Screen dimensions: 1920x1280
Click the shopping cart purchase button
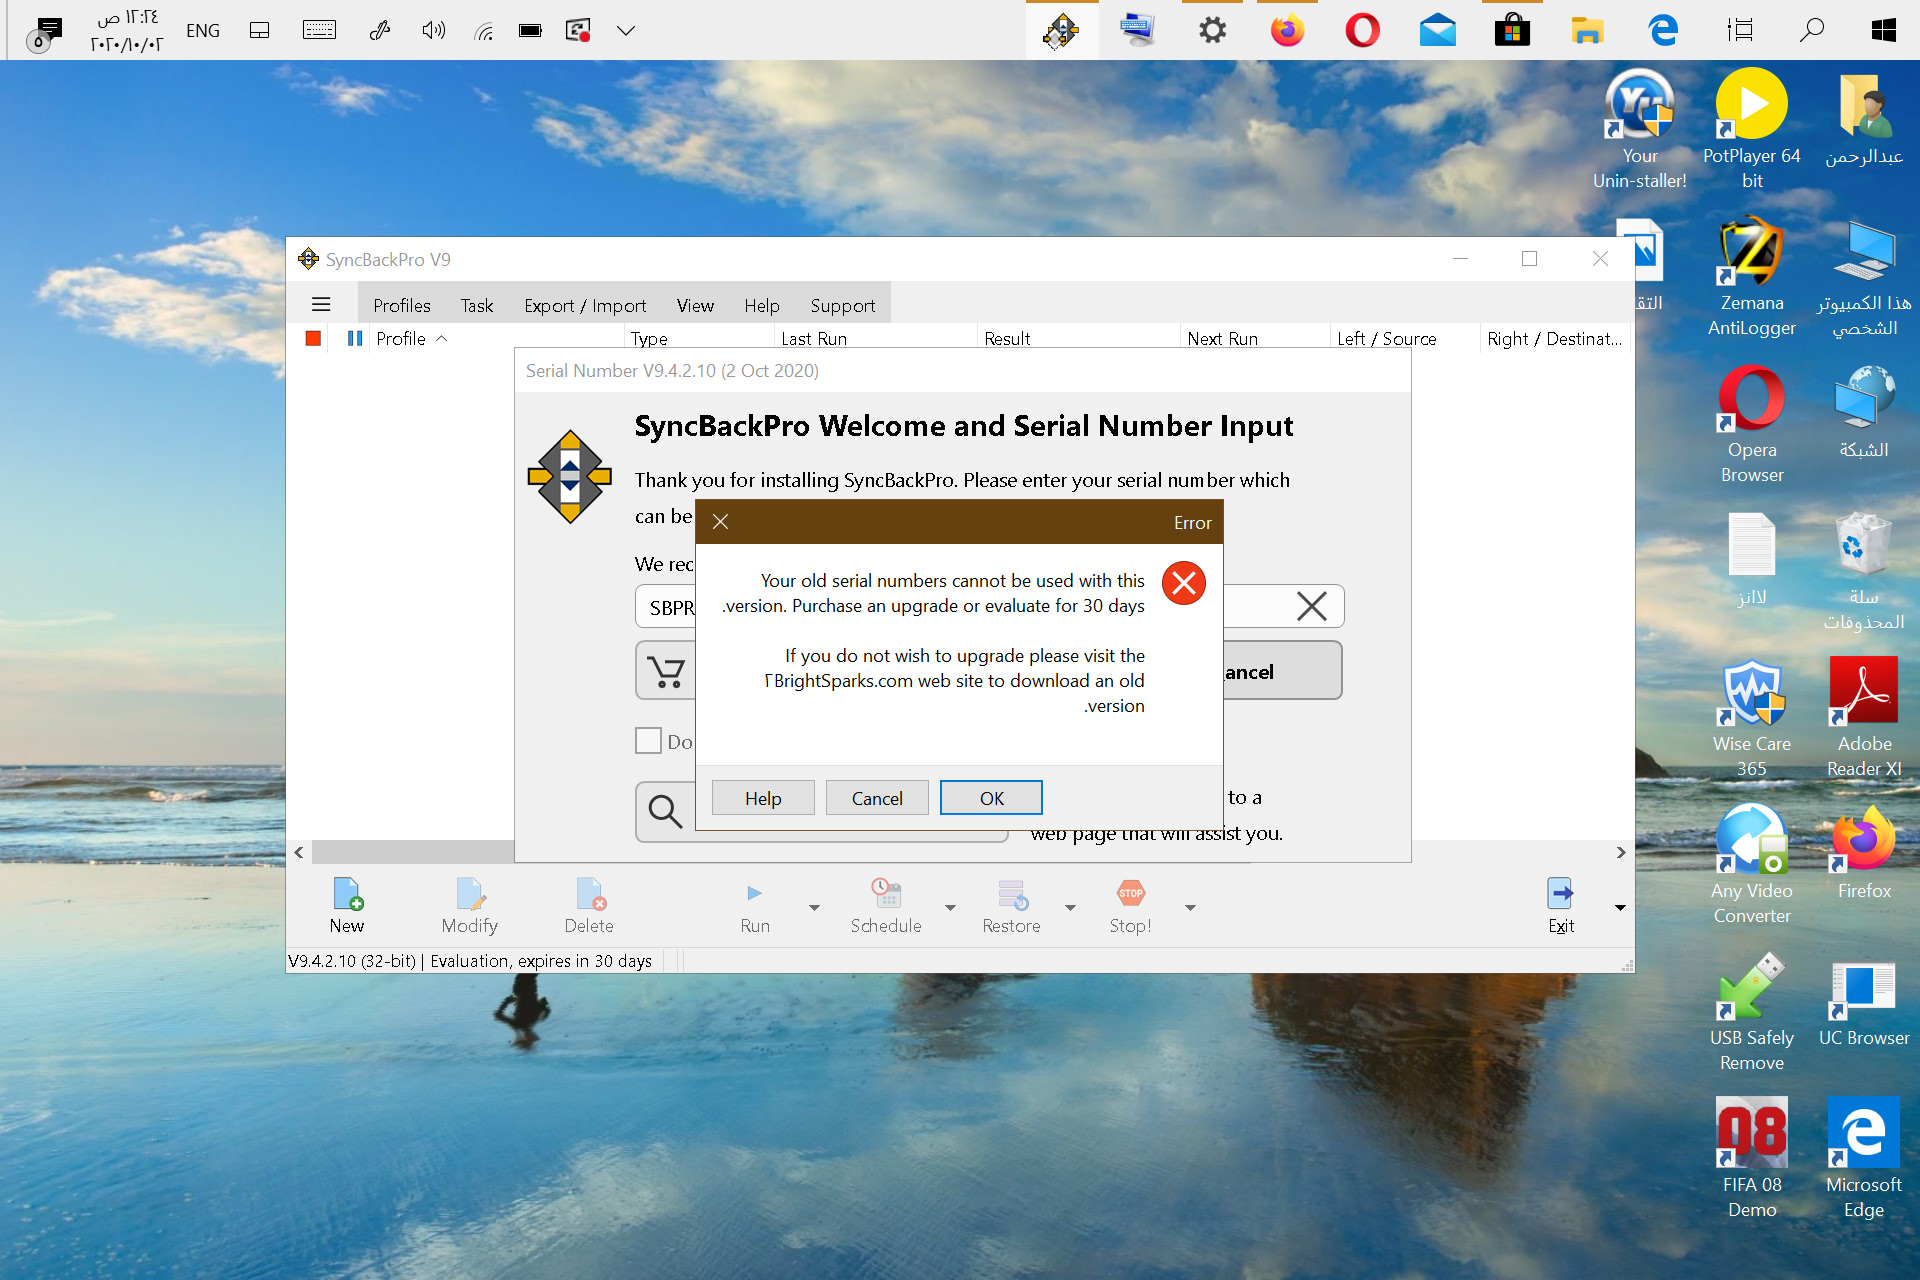[x=666, y=670]
